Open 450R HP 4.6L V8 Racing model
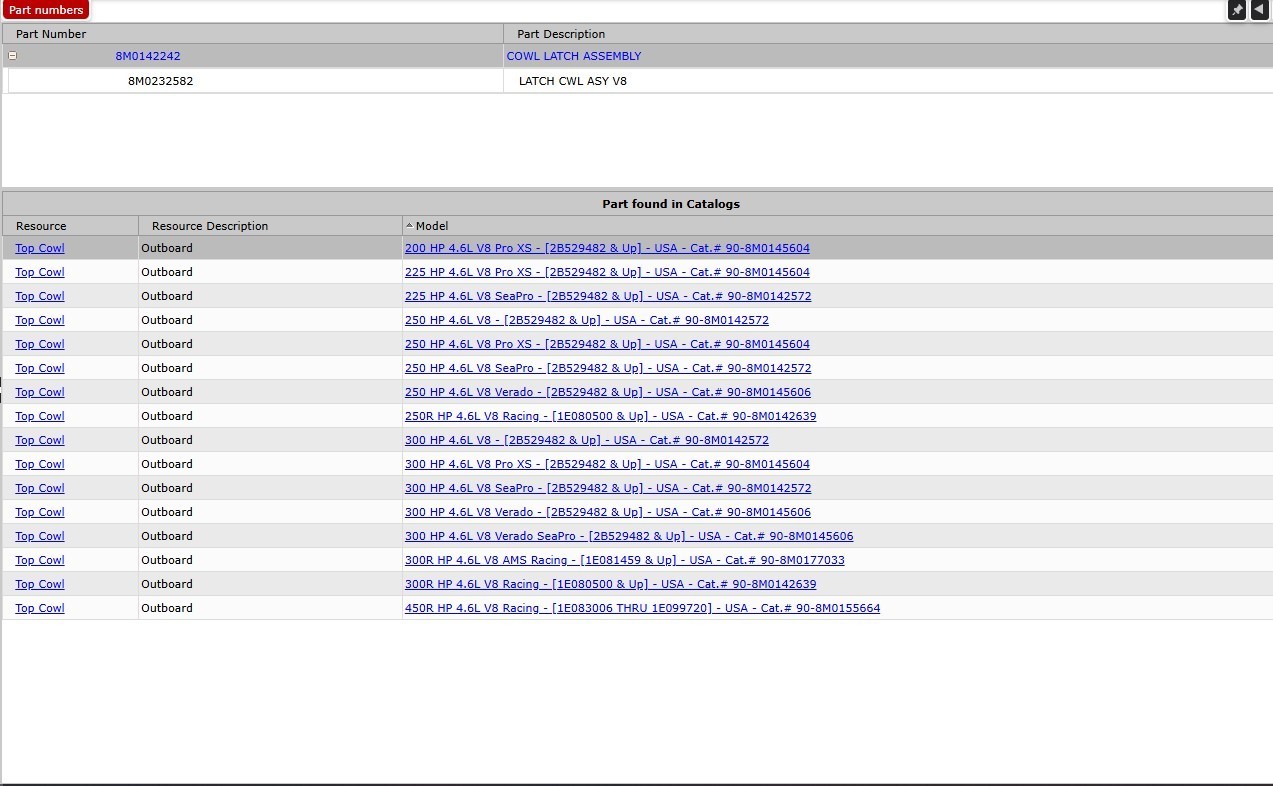Image resolution: width=1273 pixels, height=786 pixels. click(x=642, y=608)
